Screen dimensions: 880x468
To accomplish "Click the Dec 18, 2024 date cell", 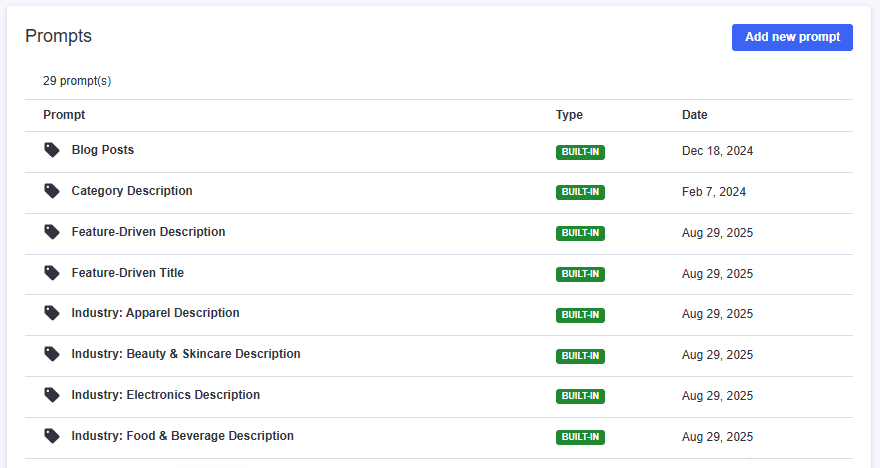I will click(717, 151).
